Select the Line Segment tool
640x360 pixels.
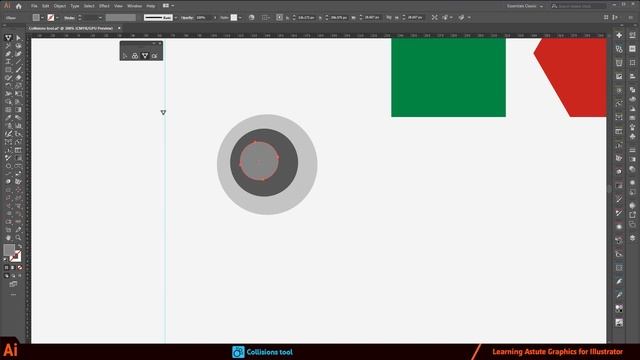click(18, 62)
